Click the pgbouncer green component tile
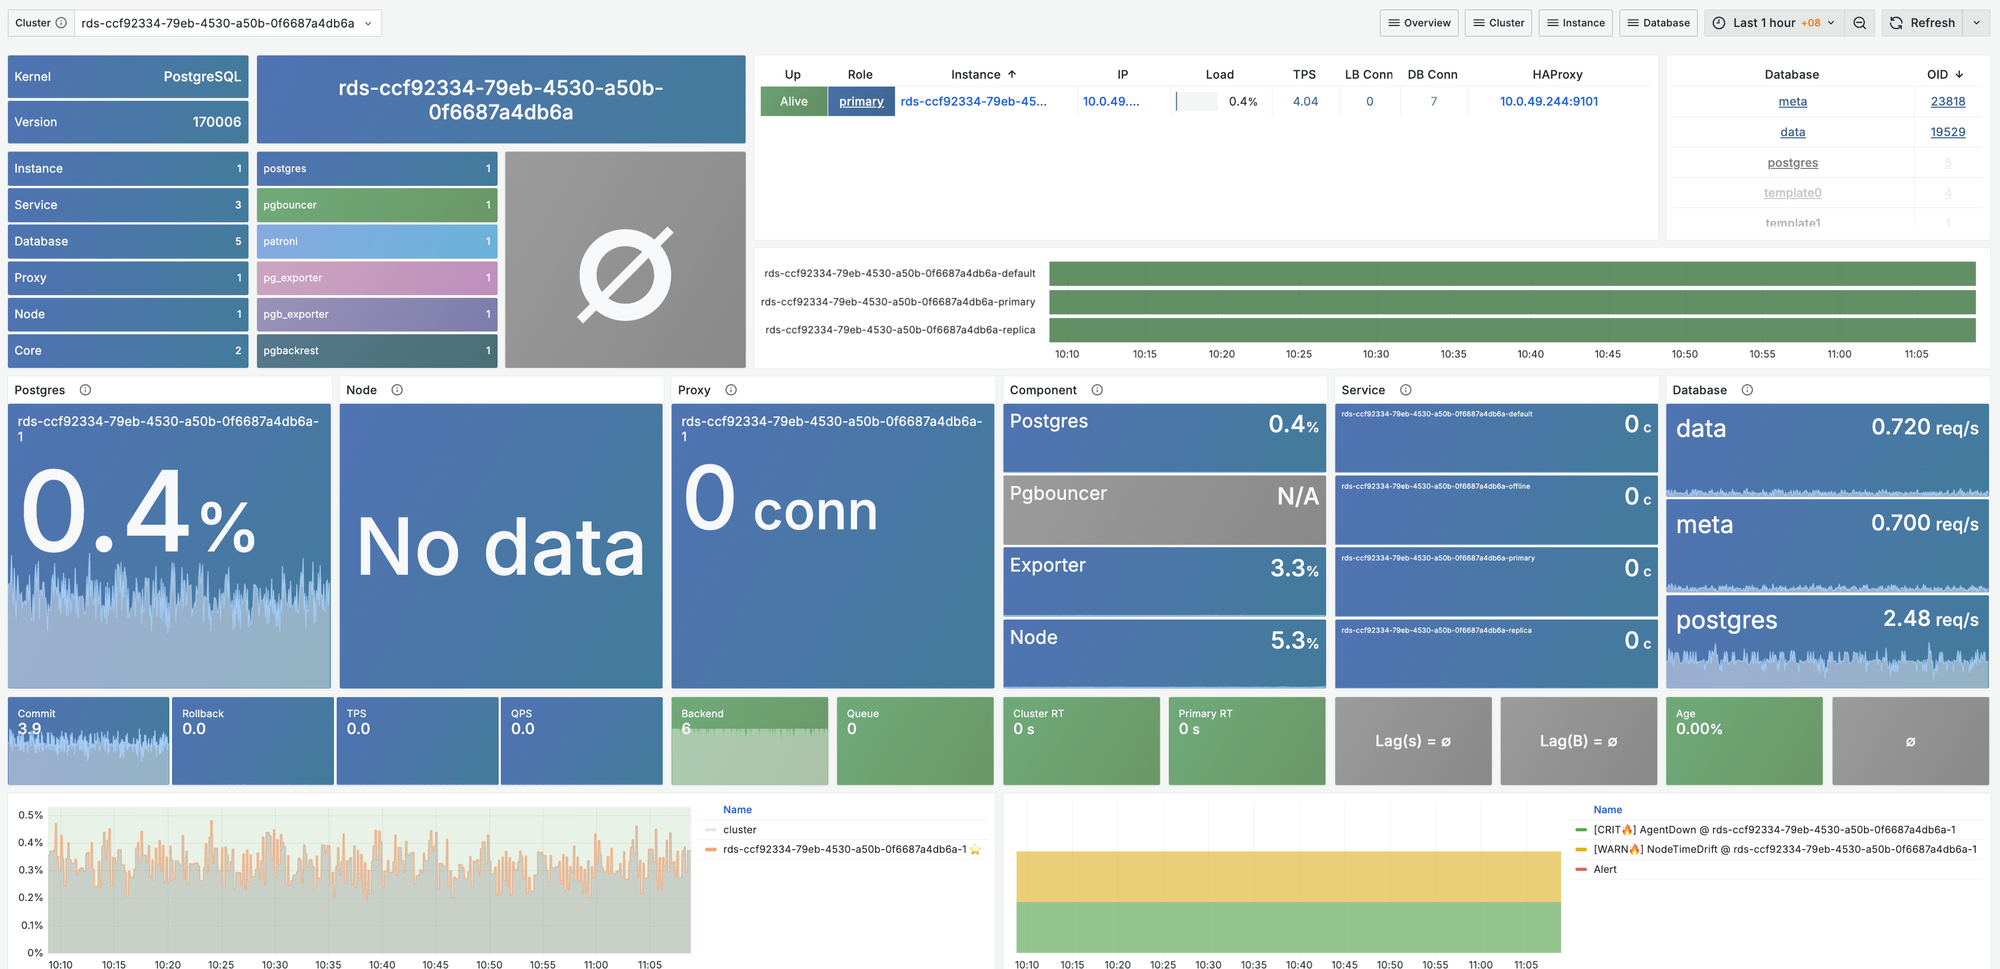Image resolution: width=2000 pixels, height=969 pixels. coord(376,205)
